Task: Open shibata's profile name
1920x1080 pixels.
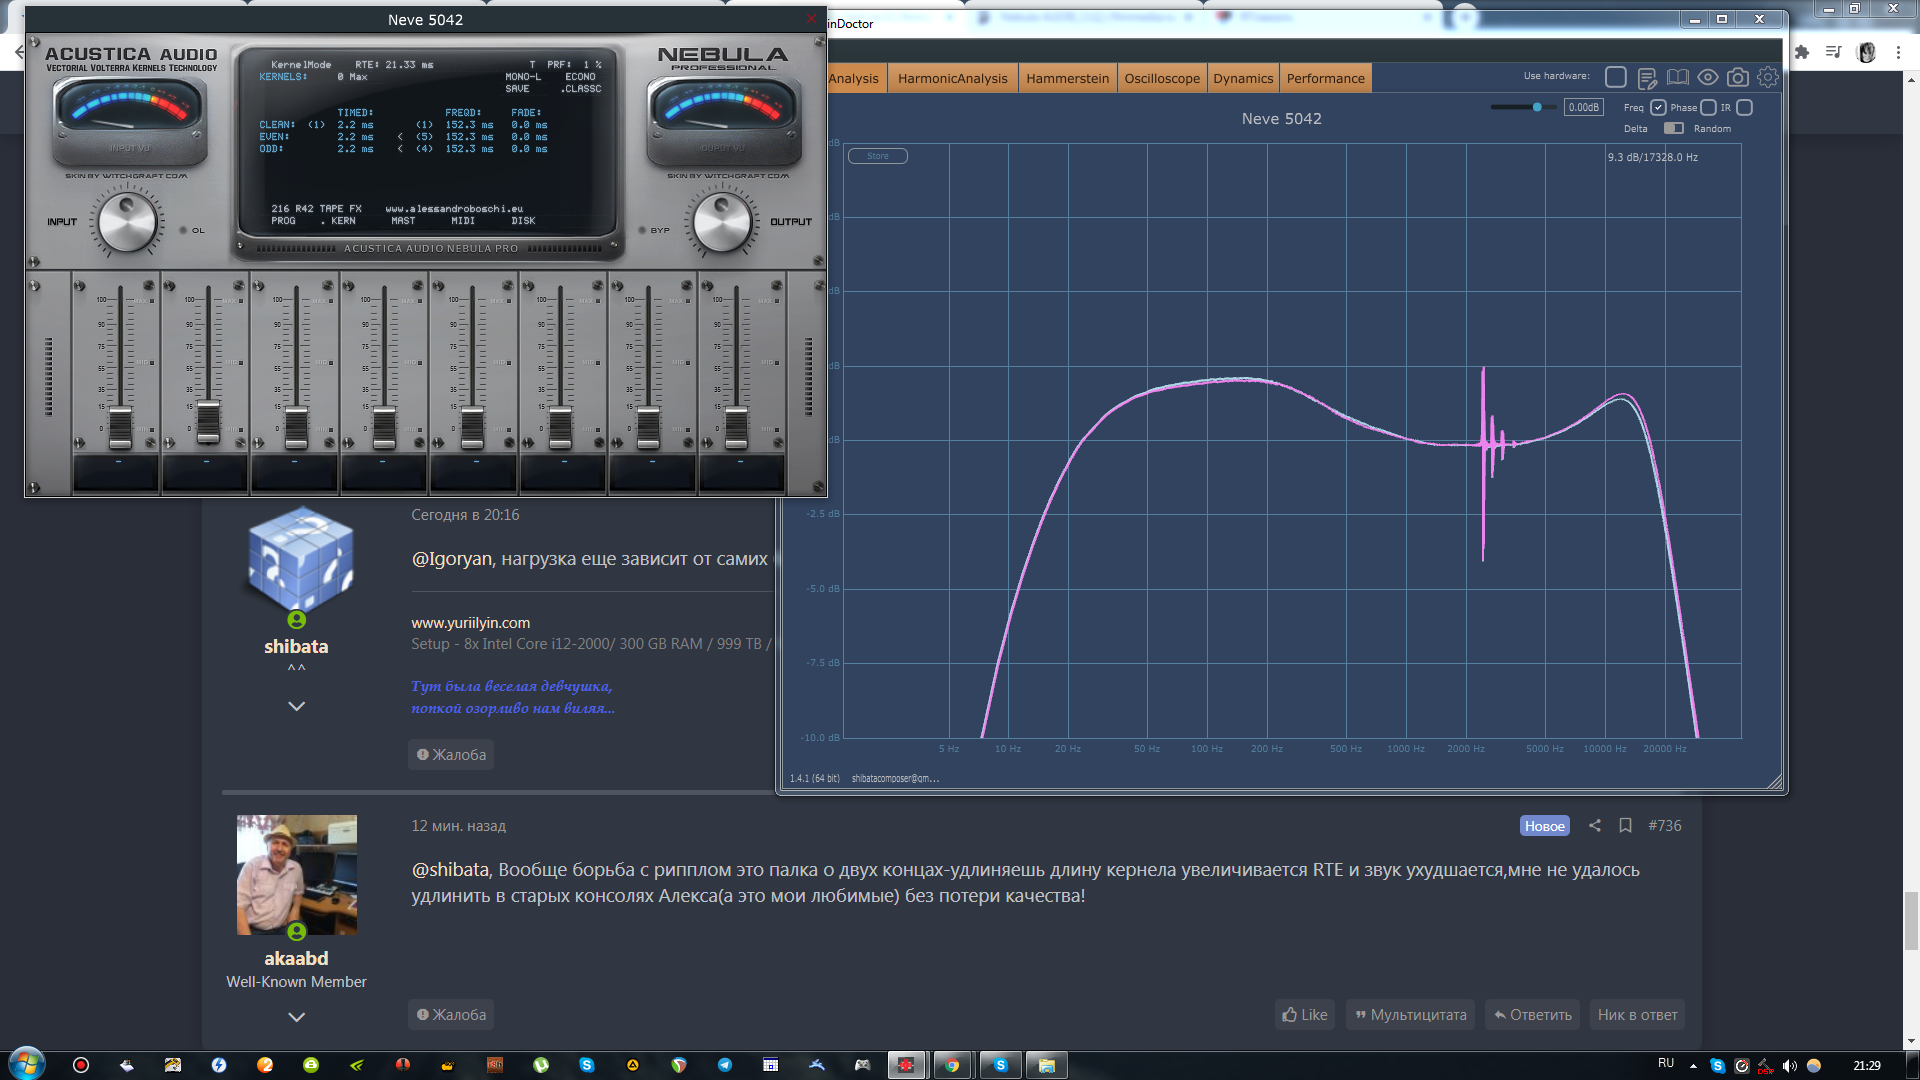Action: (x=296, y=647)
